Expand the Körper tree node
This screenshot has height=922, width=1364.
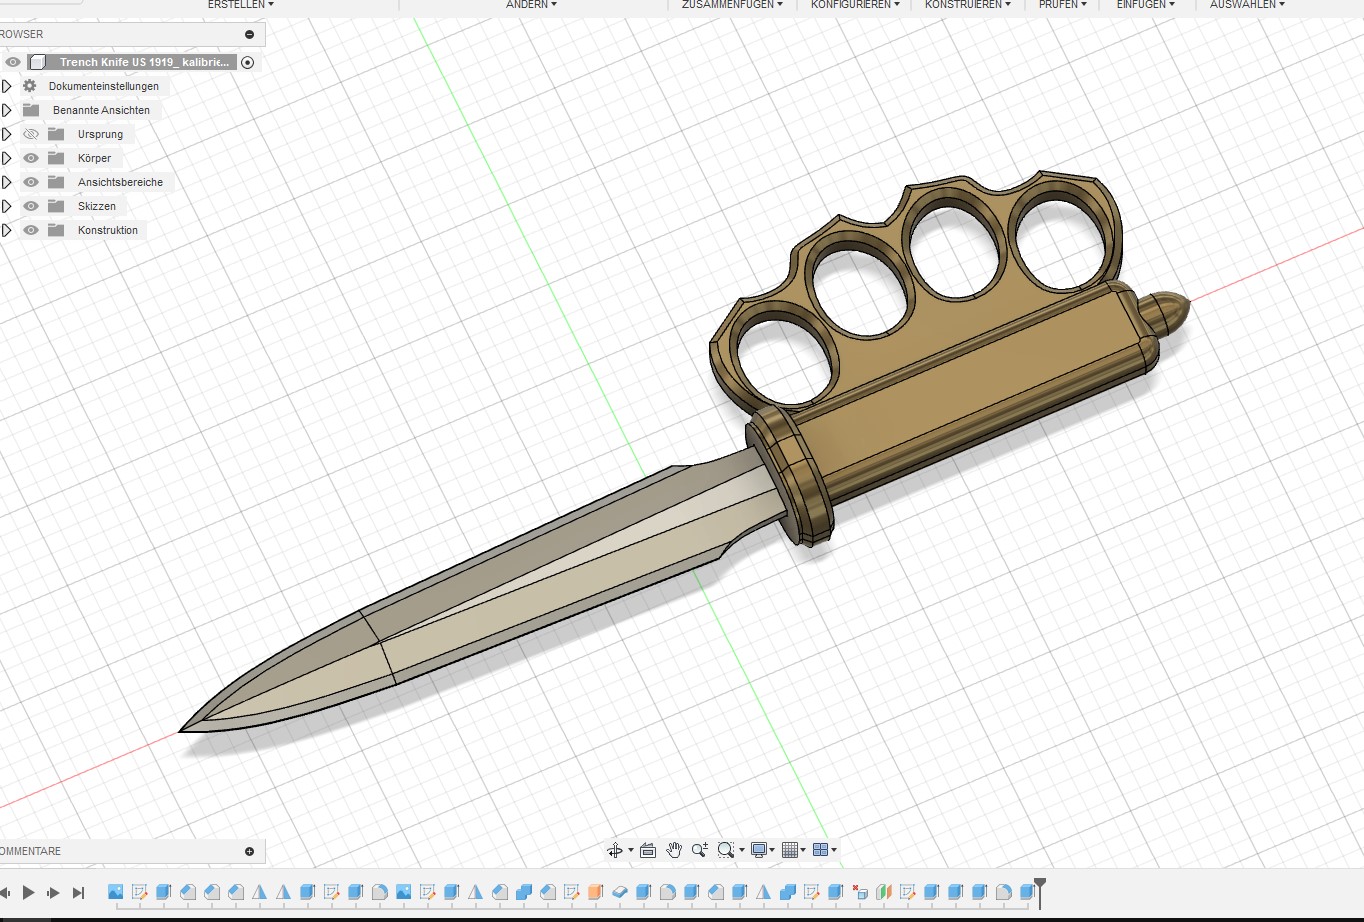tap(6, 158)
